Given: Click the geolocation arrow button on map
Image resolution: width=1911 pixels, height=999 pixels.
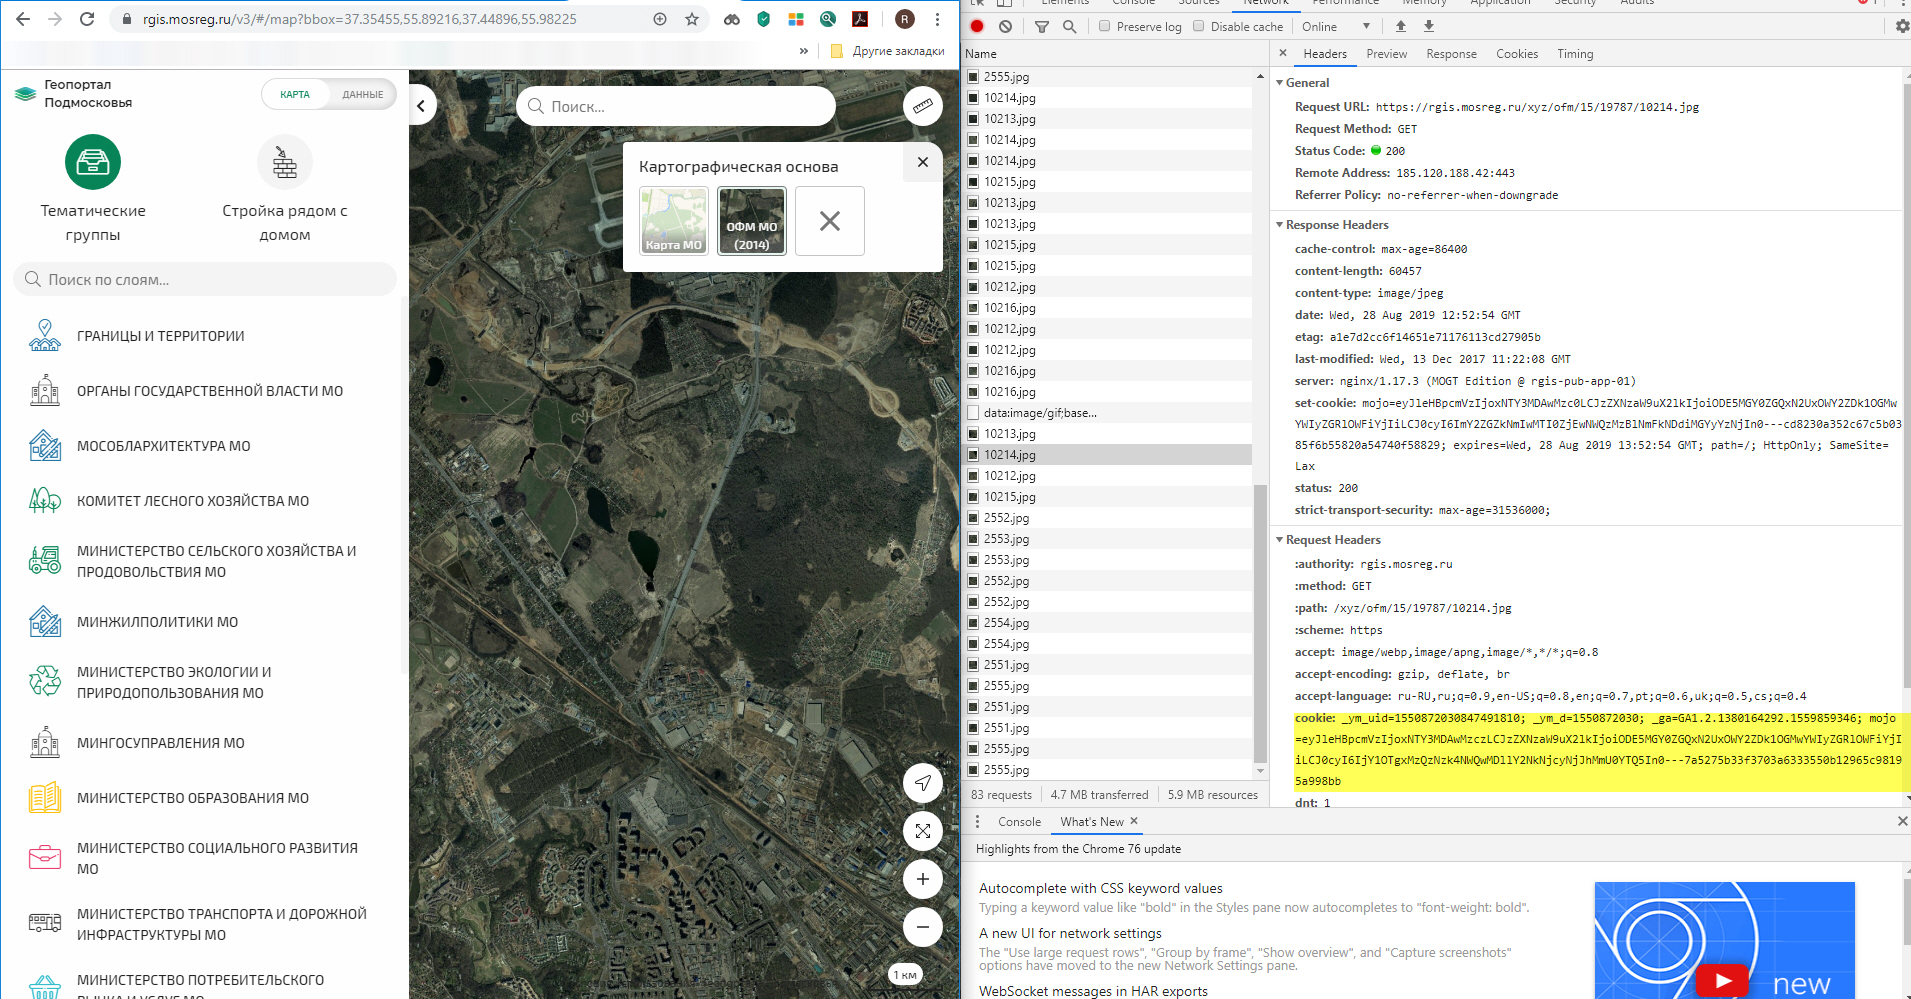Looking at the screenshot, I should (x=922, y=783).
